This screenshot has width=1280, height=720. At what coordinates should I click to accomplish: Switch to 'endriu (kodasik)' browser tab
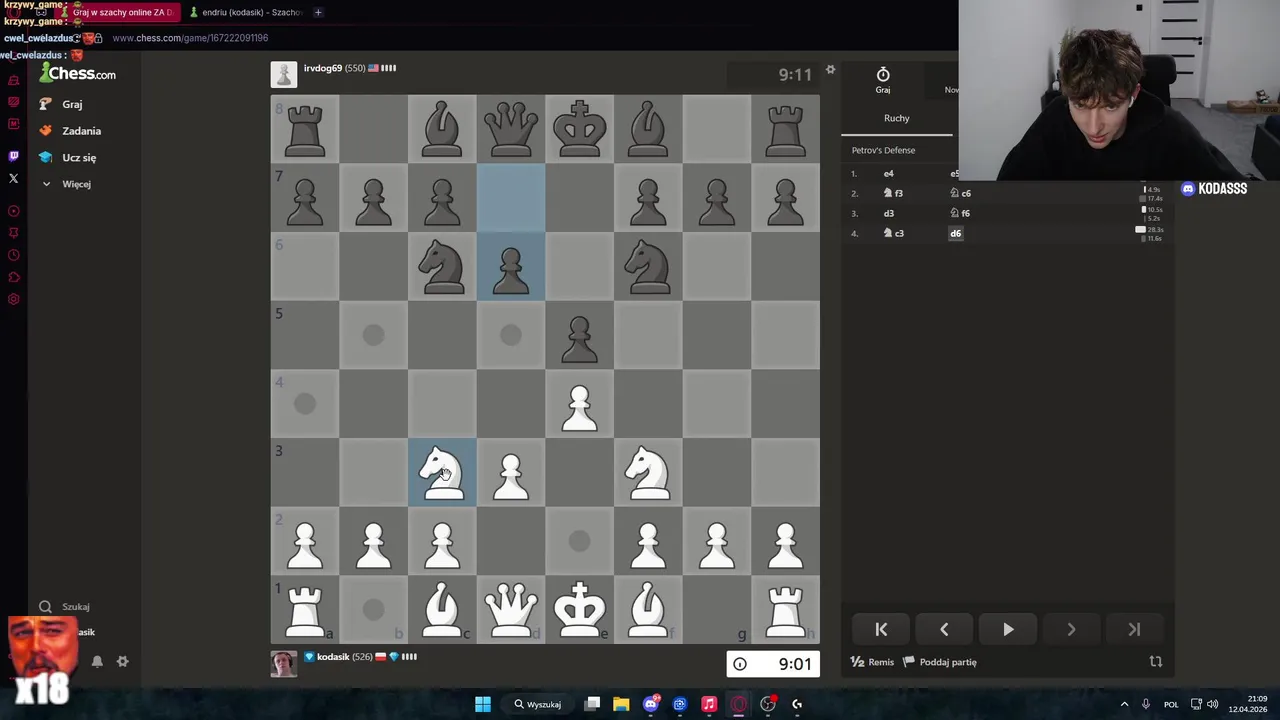tap(247, 12)
